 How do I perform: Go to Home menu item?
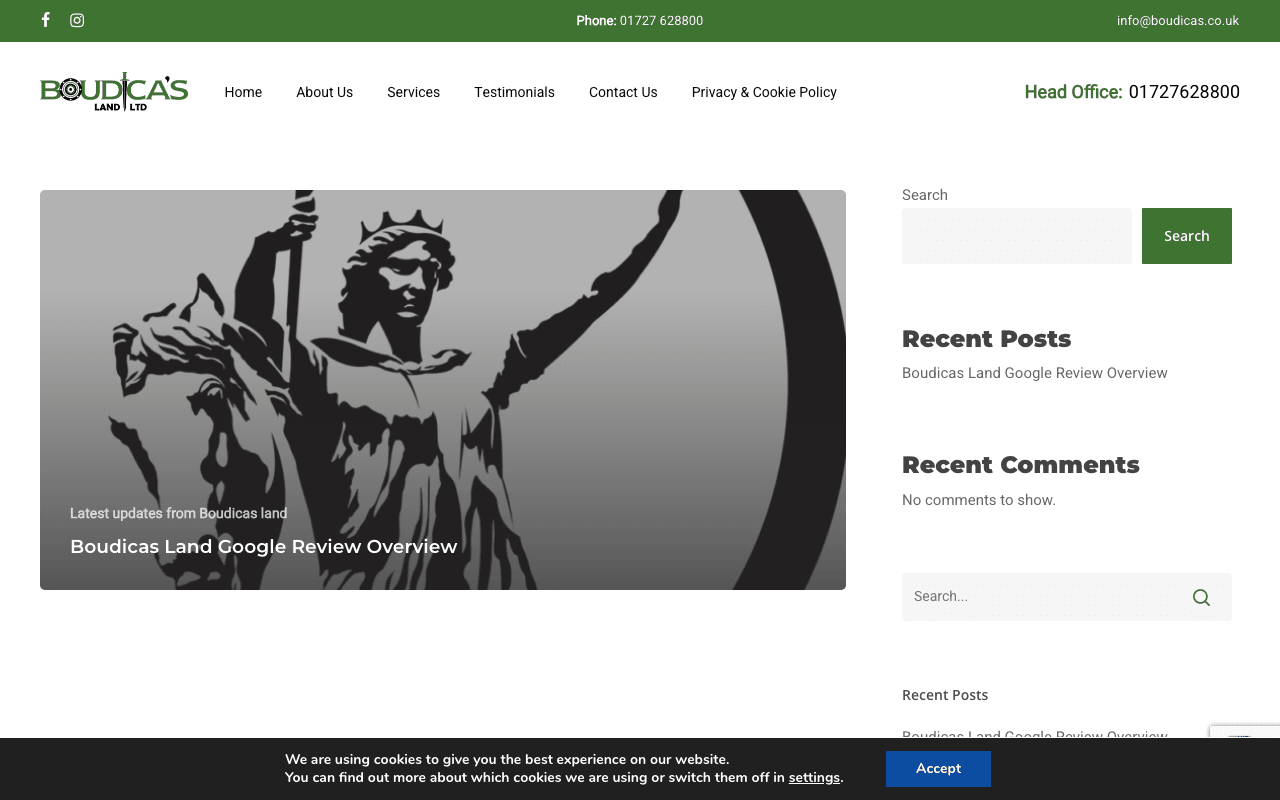243,92
